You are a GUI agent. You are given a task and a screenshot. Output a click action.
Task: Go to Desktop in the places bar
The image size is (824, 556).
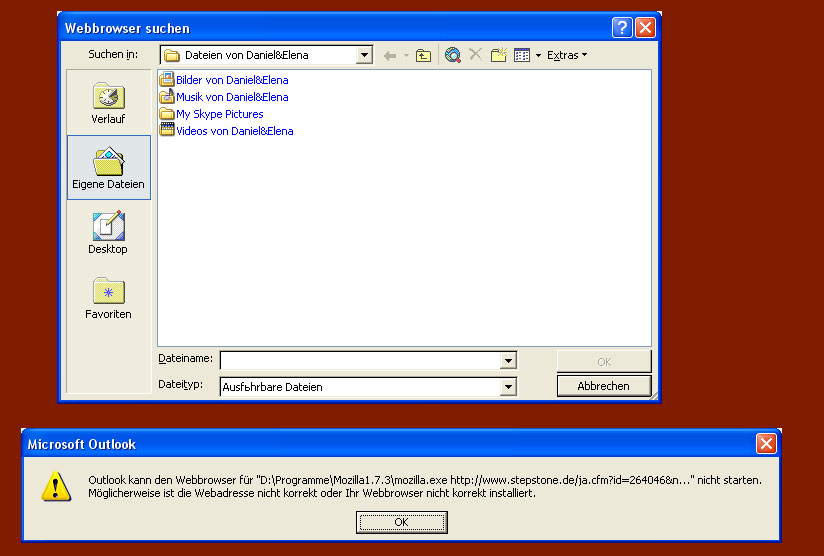point(108,233)
